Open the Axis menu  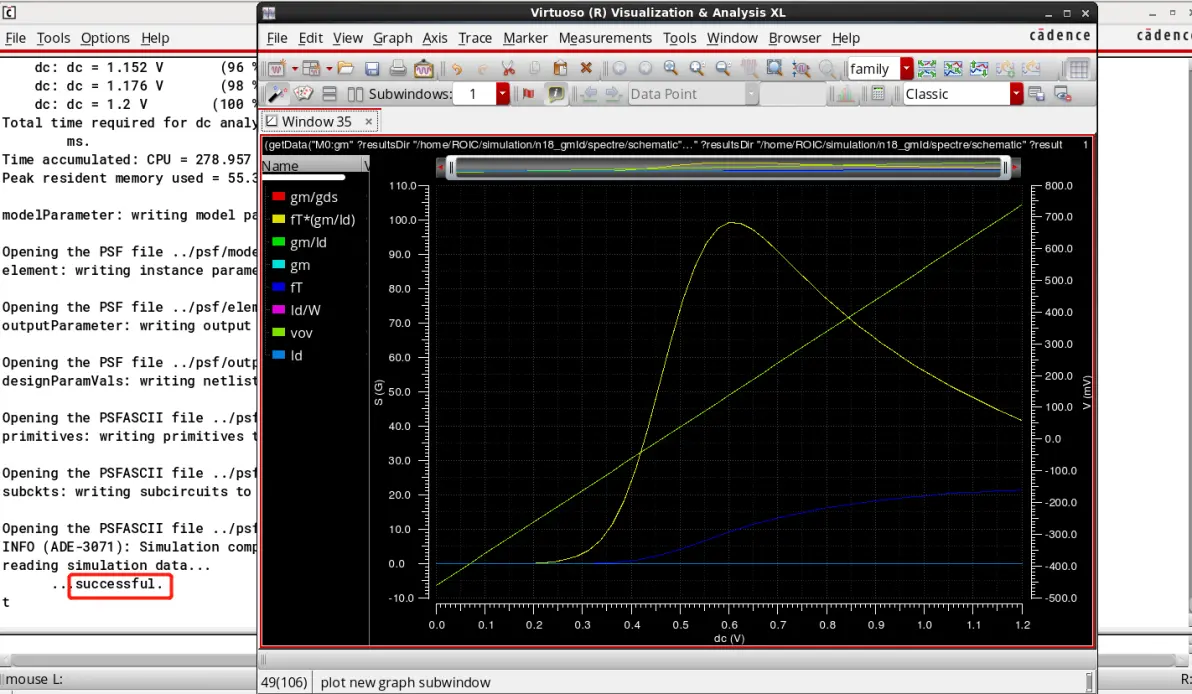[x=435, y=38]
